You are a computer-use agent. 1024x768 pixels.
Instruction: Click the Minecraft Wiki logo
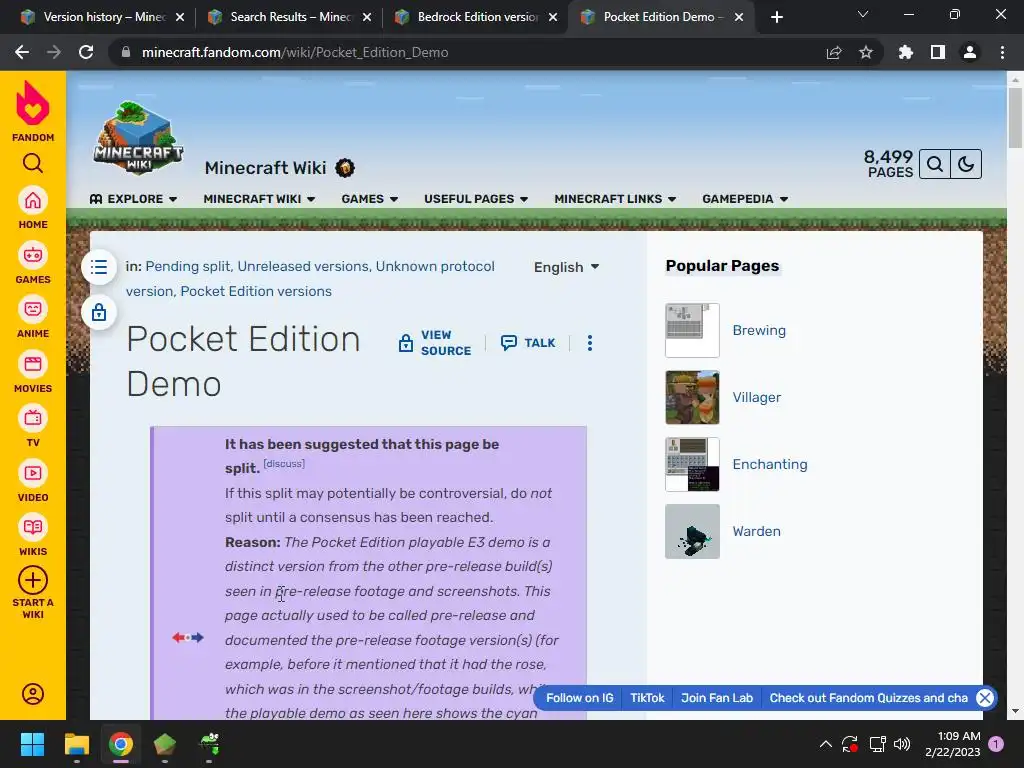coord(138,138)
